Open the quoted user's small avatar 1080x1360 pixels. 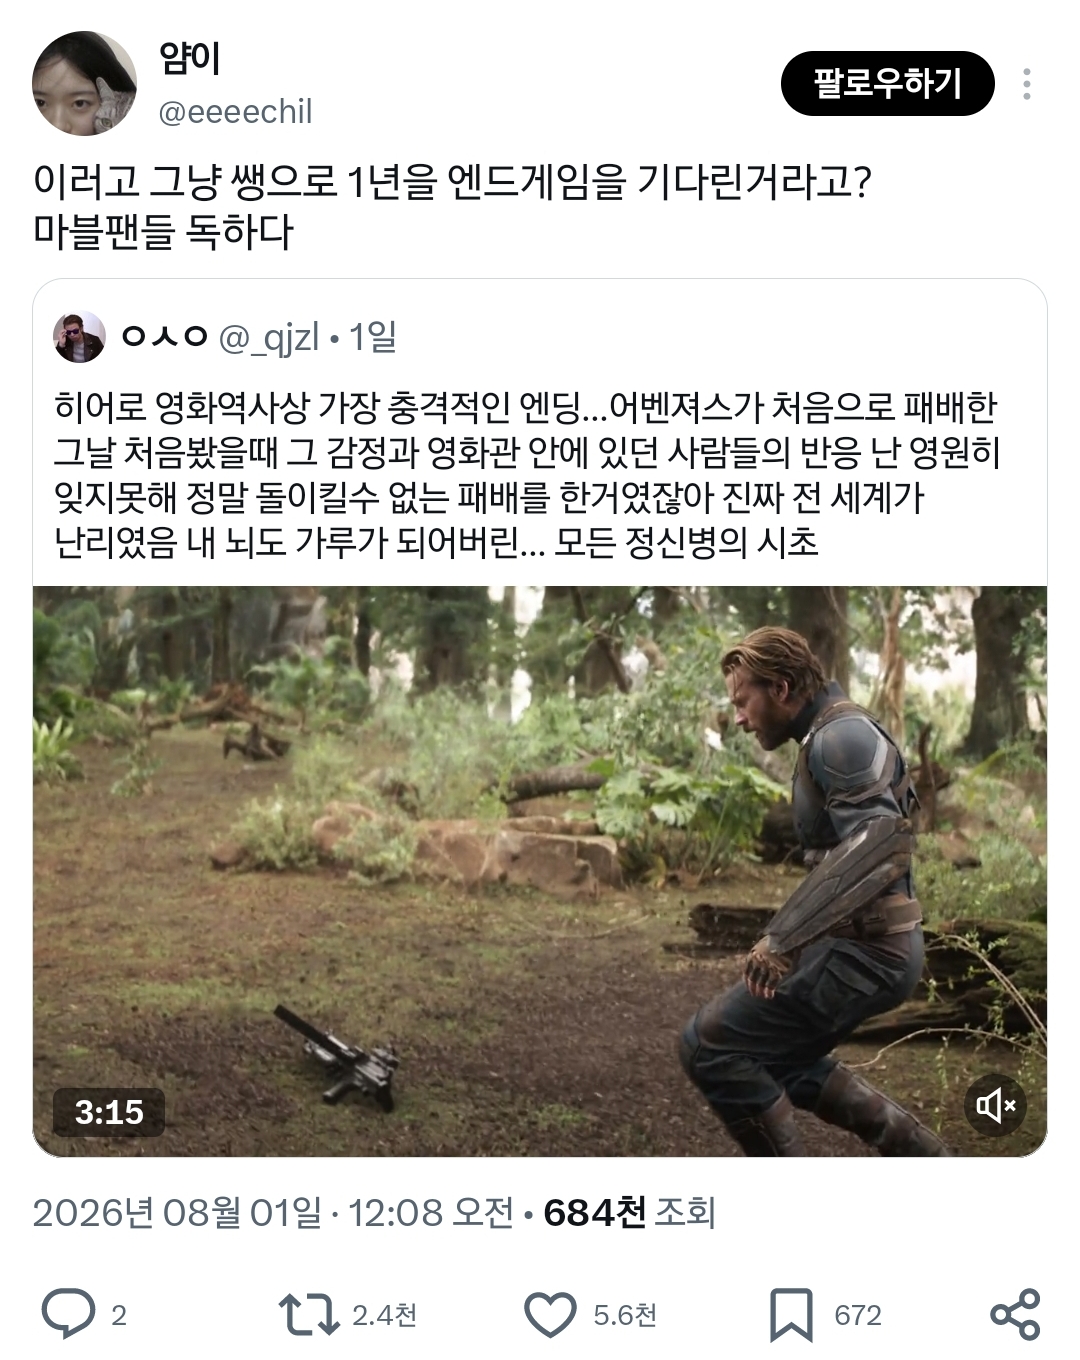(x=79, y=337)
